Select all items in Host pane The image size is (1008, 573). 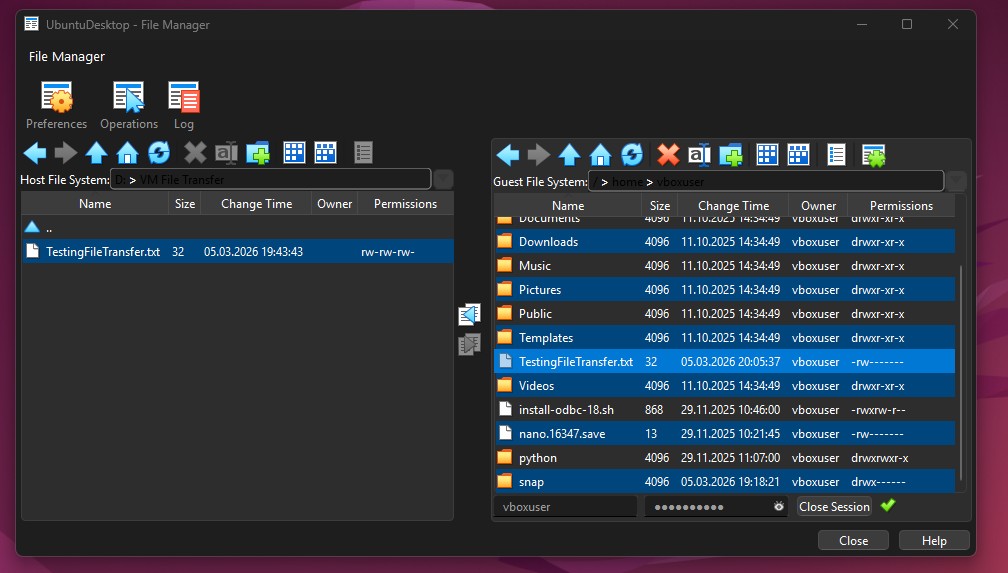tap(294, 153)
